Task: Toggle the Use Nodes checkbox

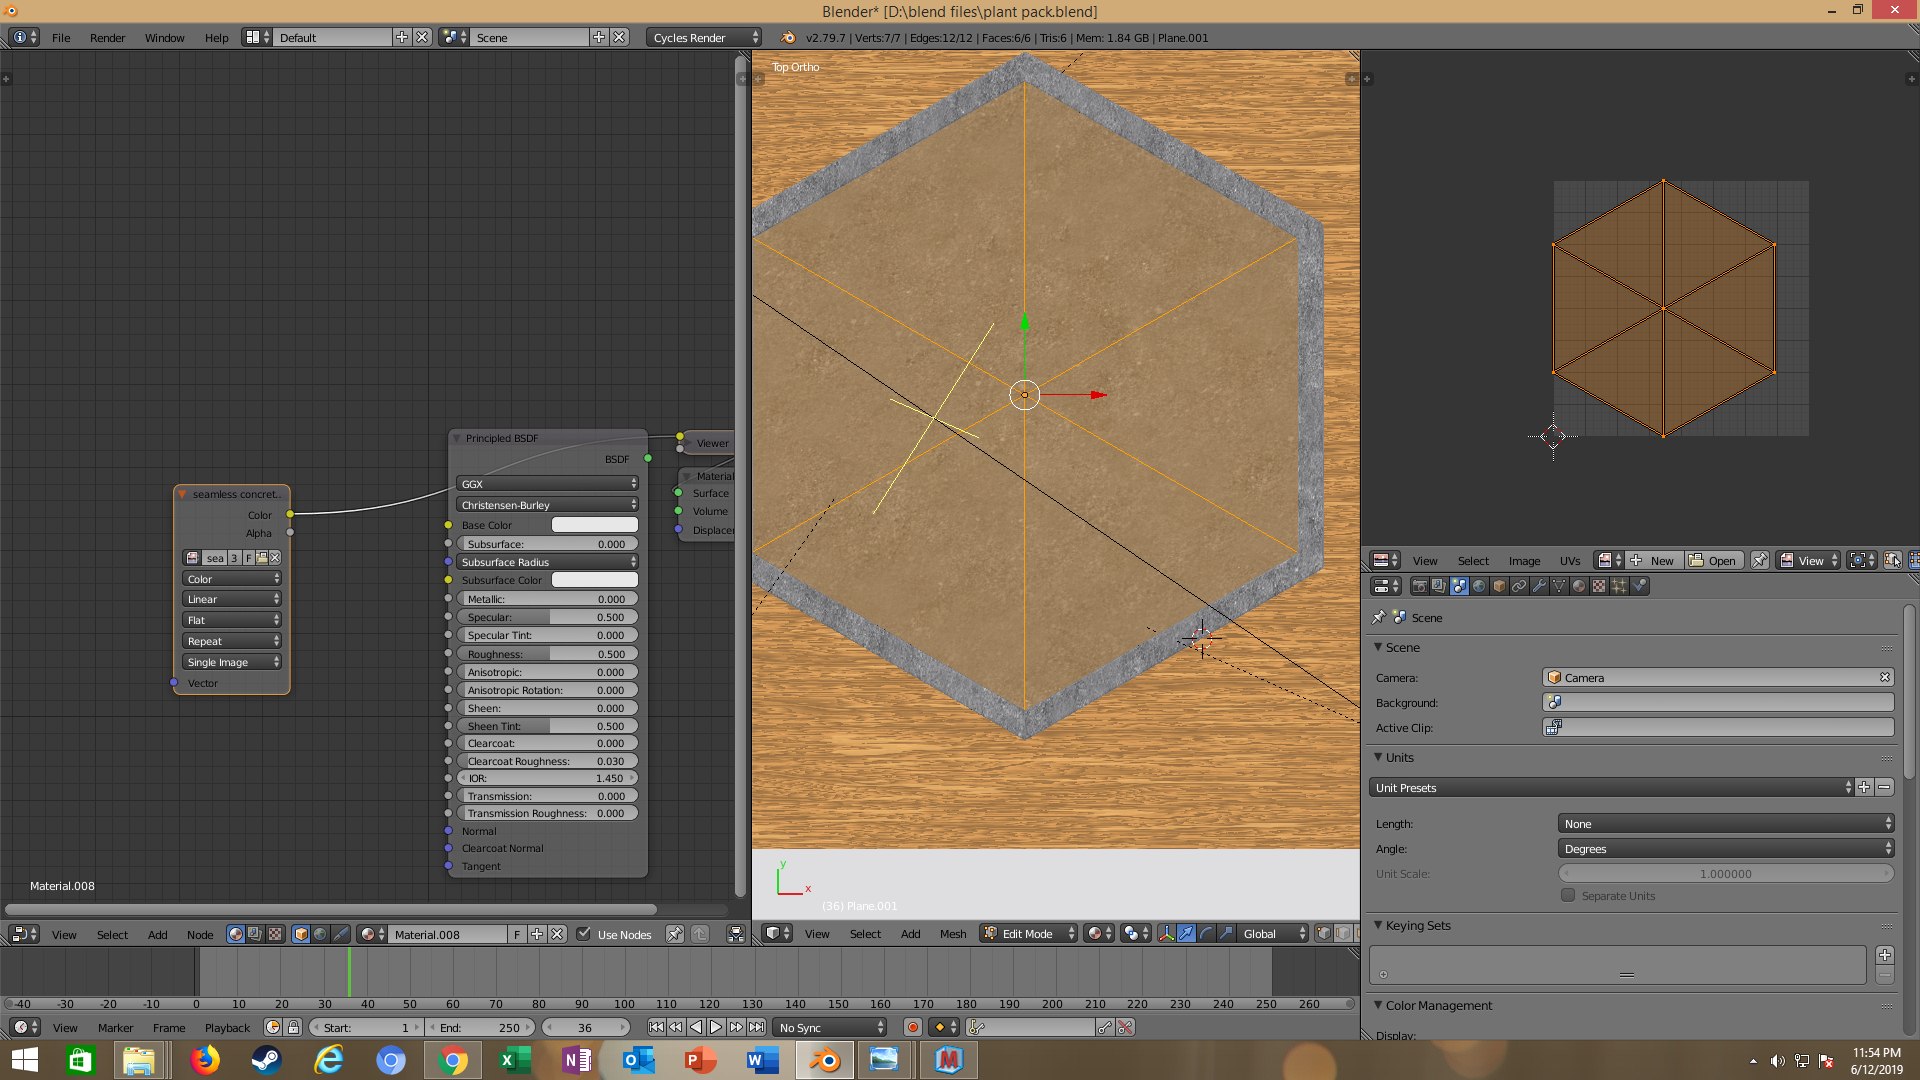Action: tap(584, 934)
